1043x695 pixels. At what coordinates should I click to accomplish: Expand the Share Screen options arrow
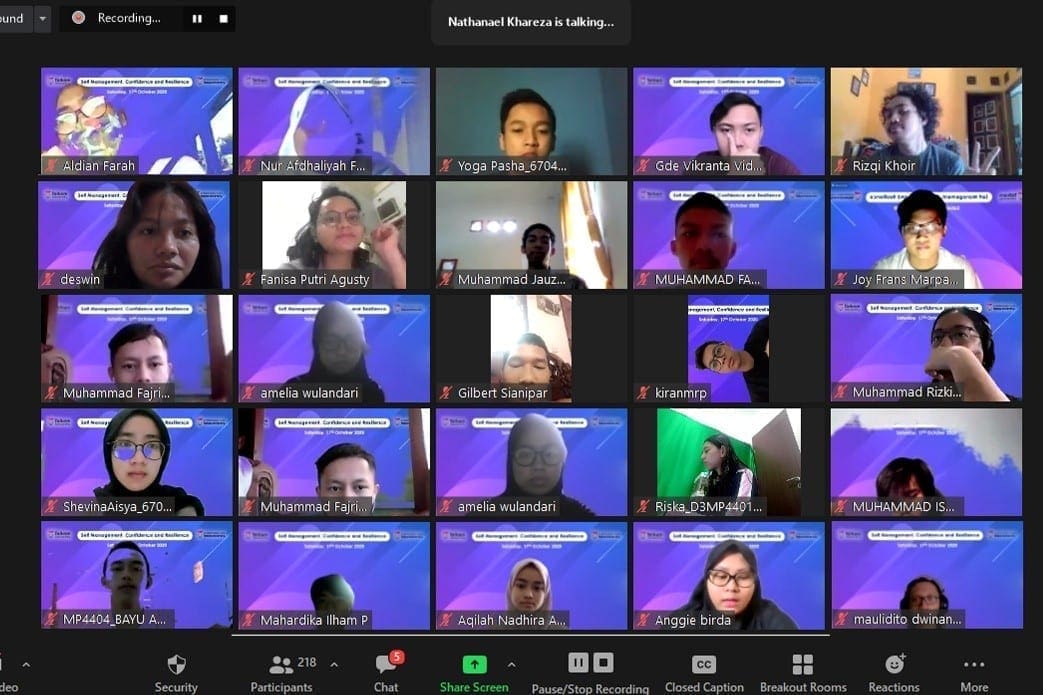click(511, 664)
